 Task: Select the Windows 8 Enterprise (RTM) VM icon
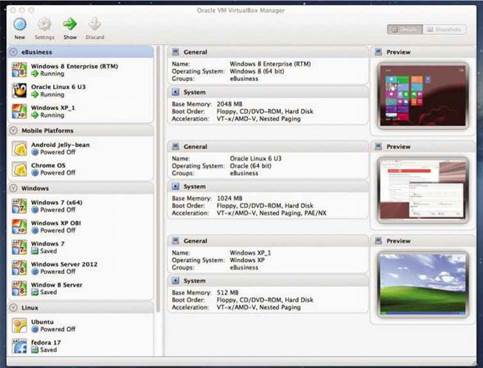[x=19, y=70]
